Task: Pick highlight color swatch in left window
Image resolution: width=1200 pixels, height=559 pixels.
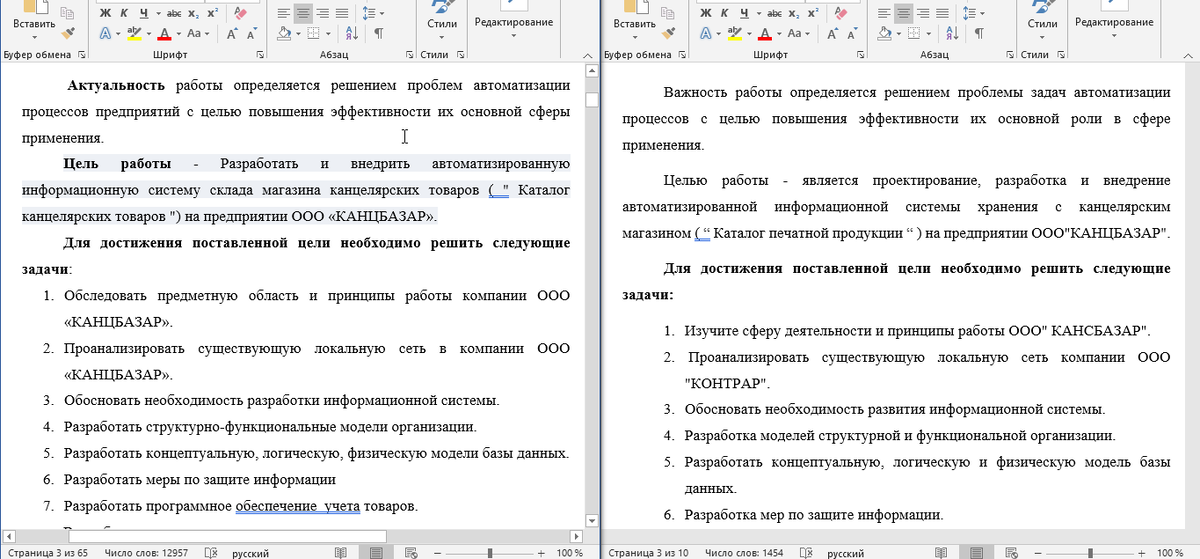Action: point(133,33)
